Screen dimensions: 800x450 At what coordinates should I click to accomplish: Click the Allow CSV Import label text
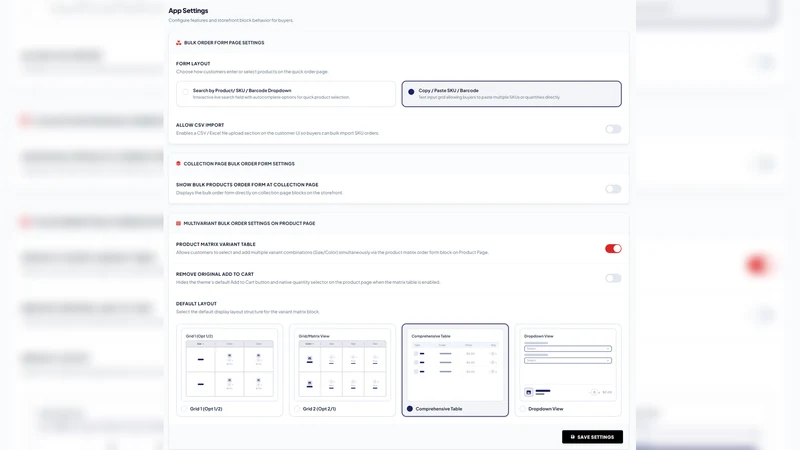coord(200,125)
